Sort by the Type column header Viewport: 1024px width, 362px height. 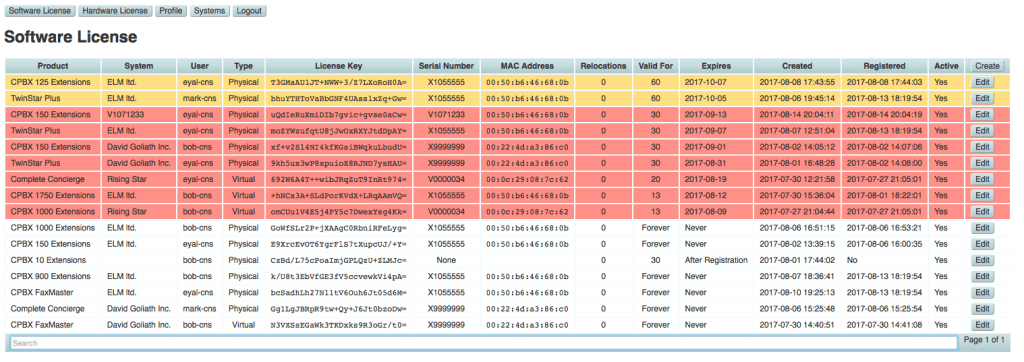coord(244,66)
